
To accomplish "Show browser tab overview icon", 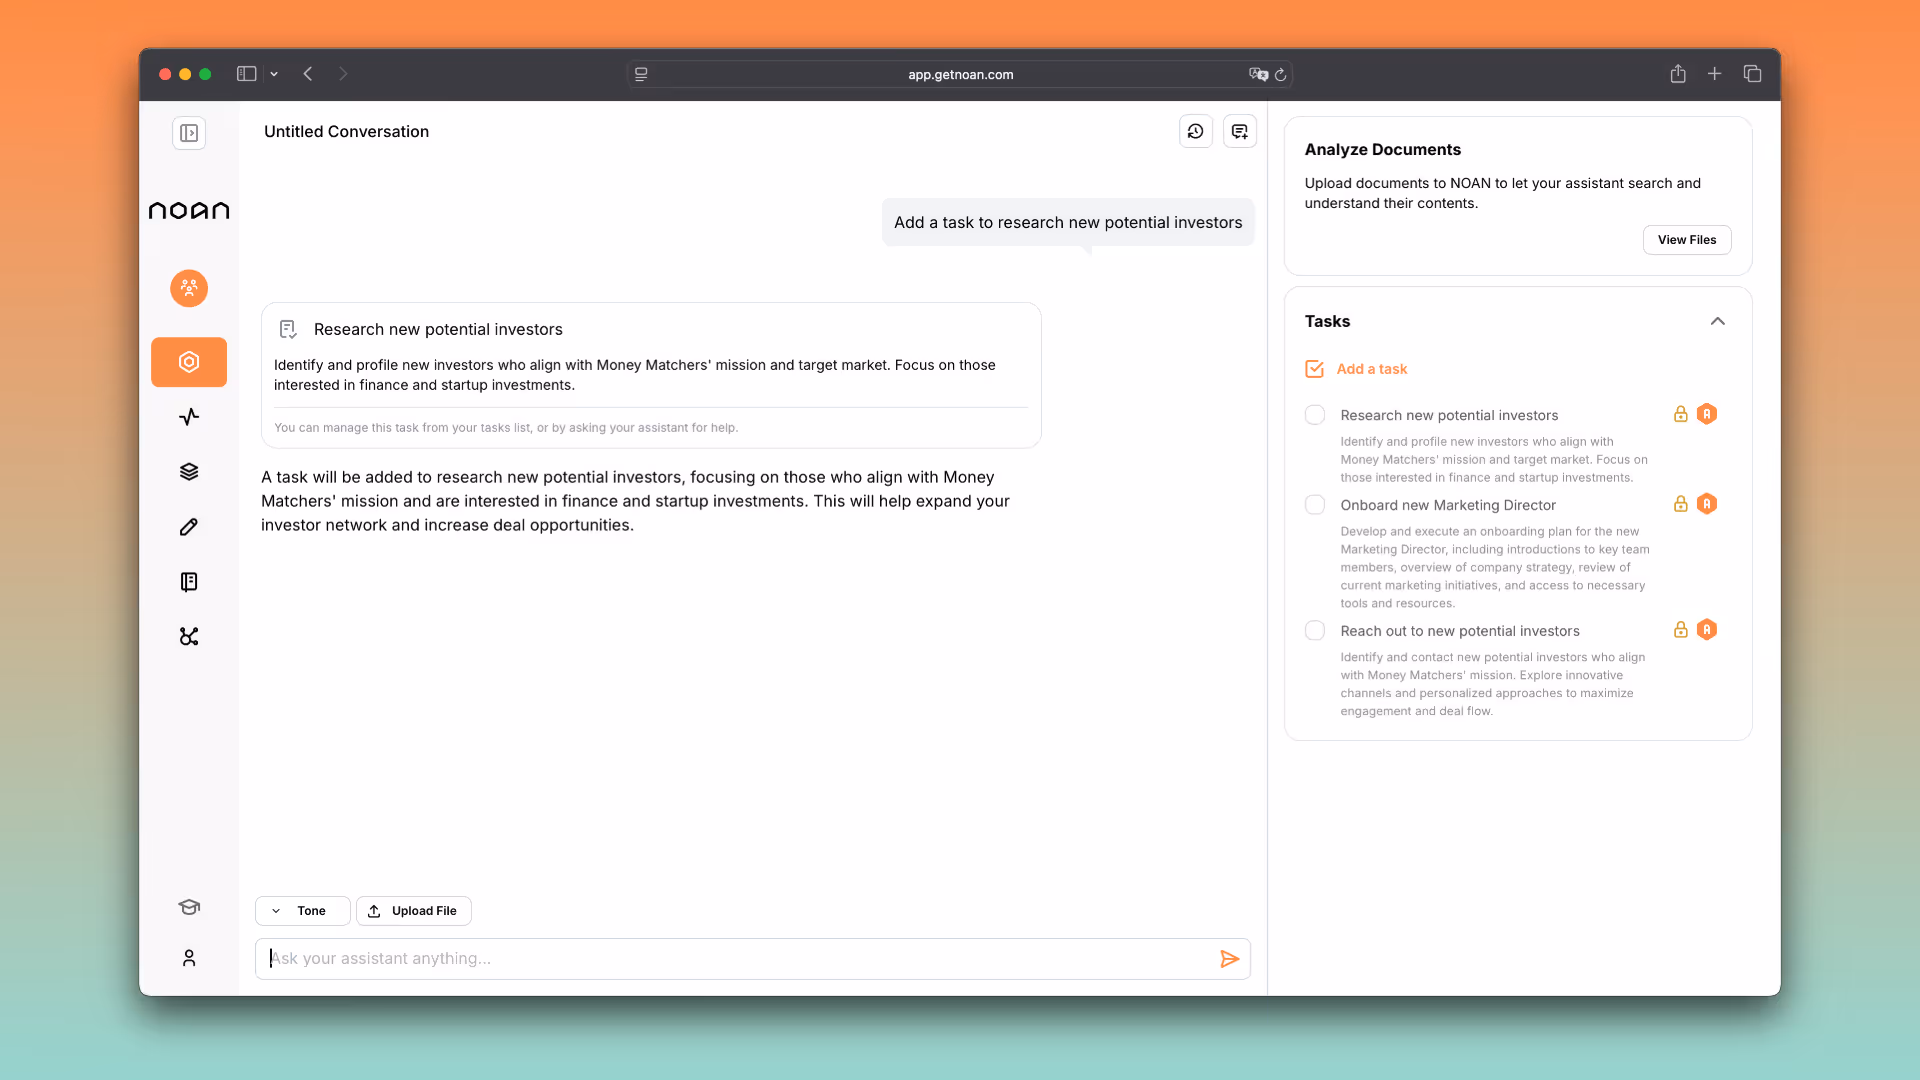I will [x=1752, y=74].
